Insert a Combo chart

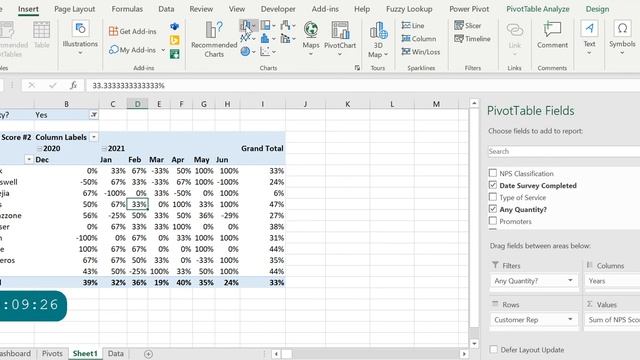288,38
